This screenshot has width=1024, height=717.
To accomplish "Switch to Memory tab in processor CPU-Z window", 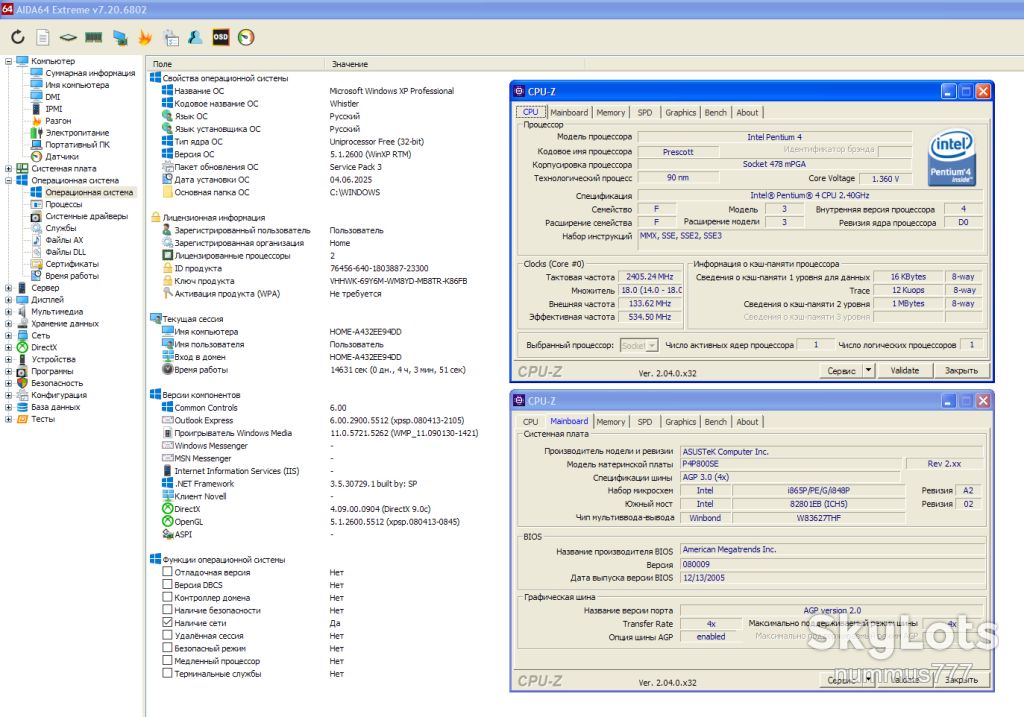I will tap(611, 112).
